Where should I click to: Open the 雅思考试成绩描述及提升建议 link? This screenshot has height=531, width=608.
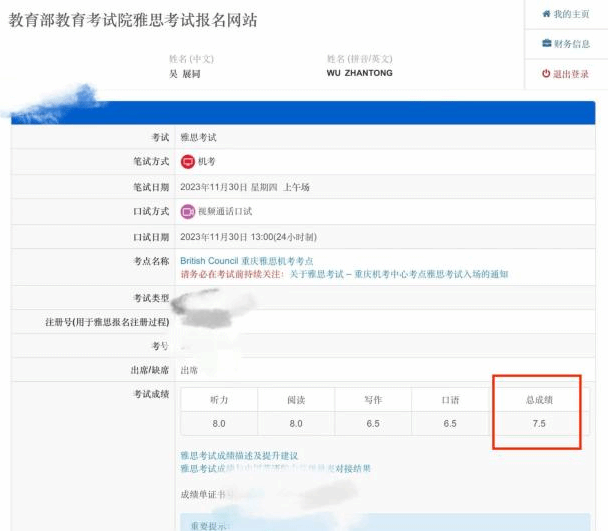tap(239, 456)
